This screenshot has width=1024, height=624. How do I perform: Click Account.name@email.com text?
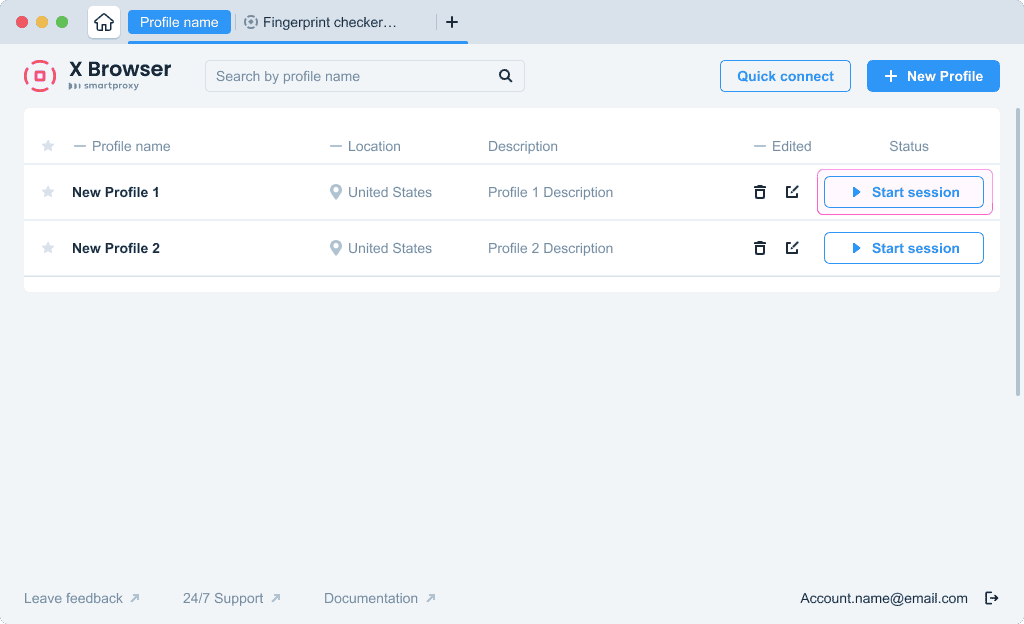click(x=884, y=598)
